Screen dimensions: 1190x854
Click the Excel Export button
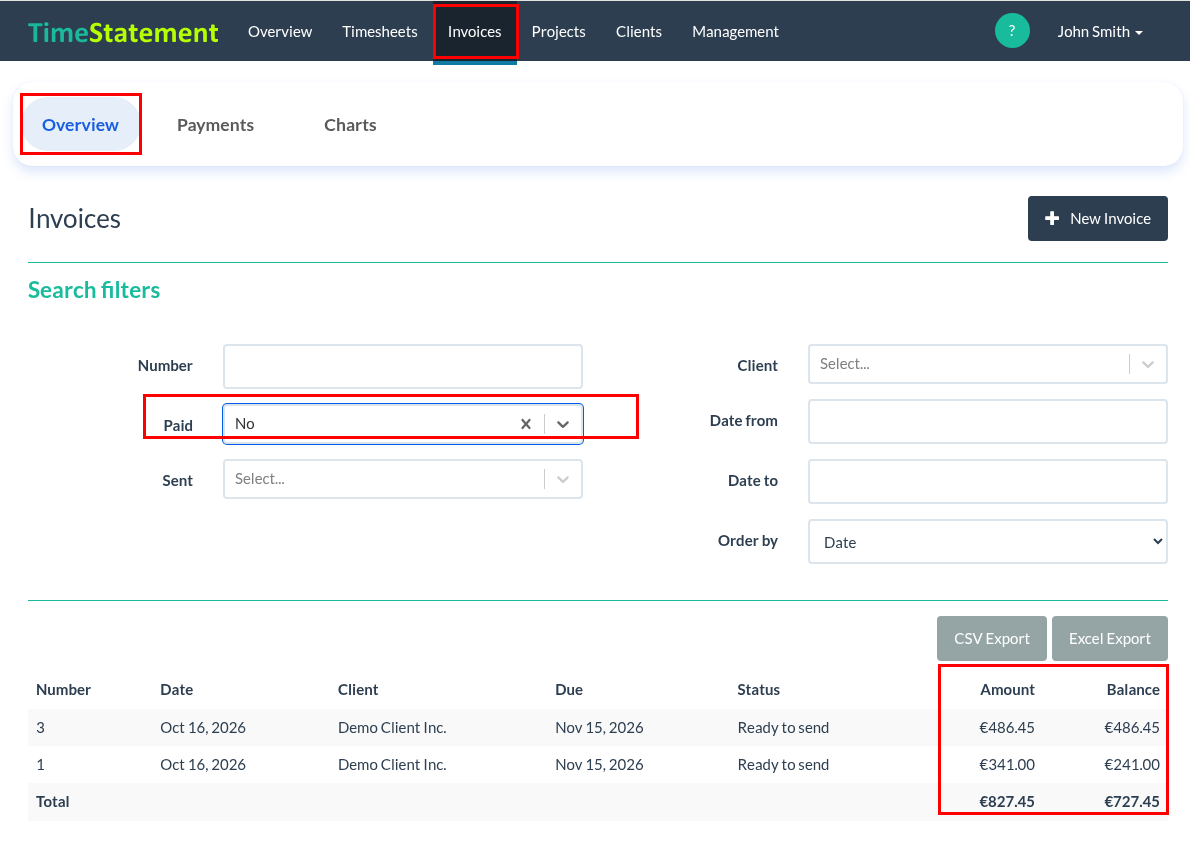[1110, 638]
